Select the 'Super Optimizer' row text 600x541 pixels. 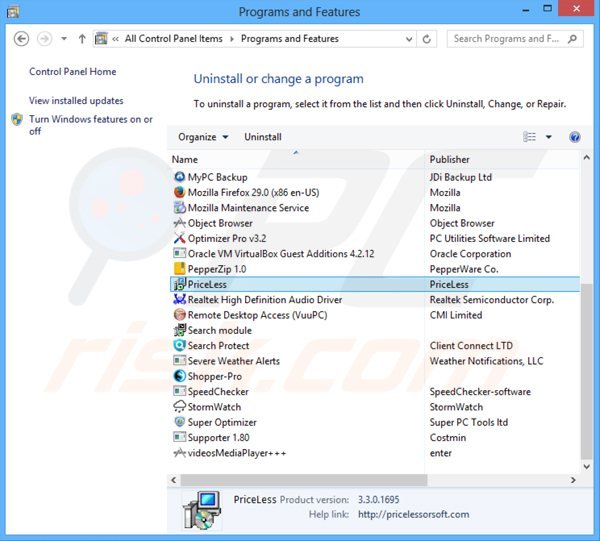pyautogui.click(x=222, y=422)
